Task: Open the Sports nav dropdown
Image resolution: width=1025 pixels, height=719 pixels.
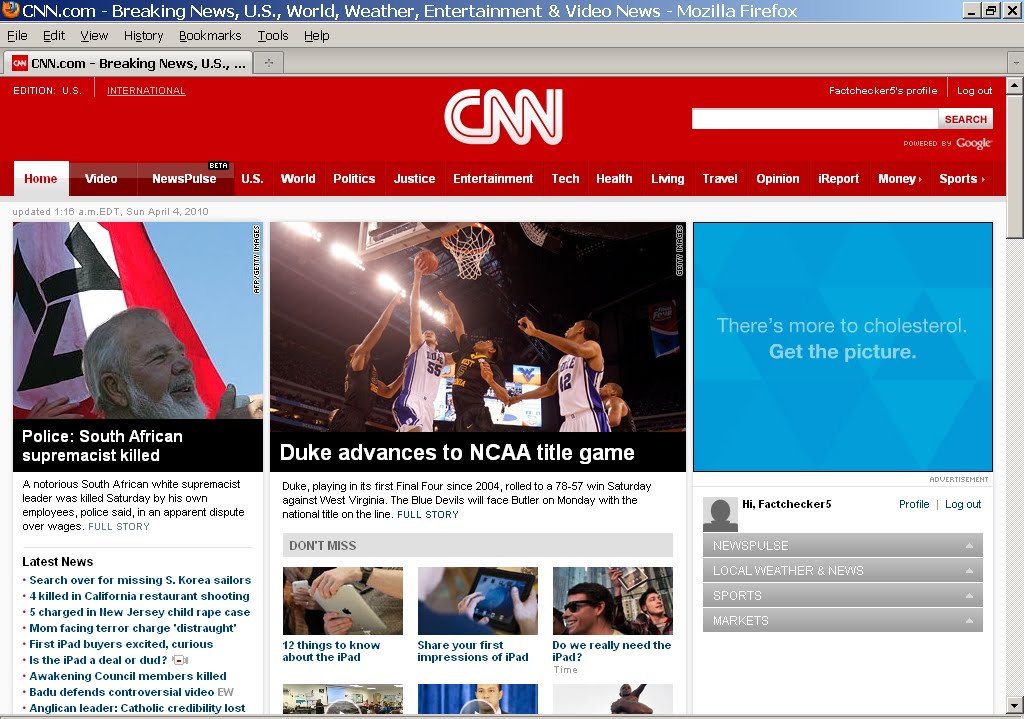Action: [x=962, y=178]
